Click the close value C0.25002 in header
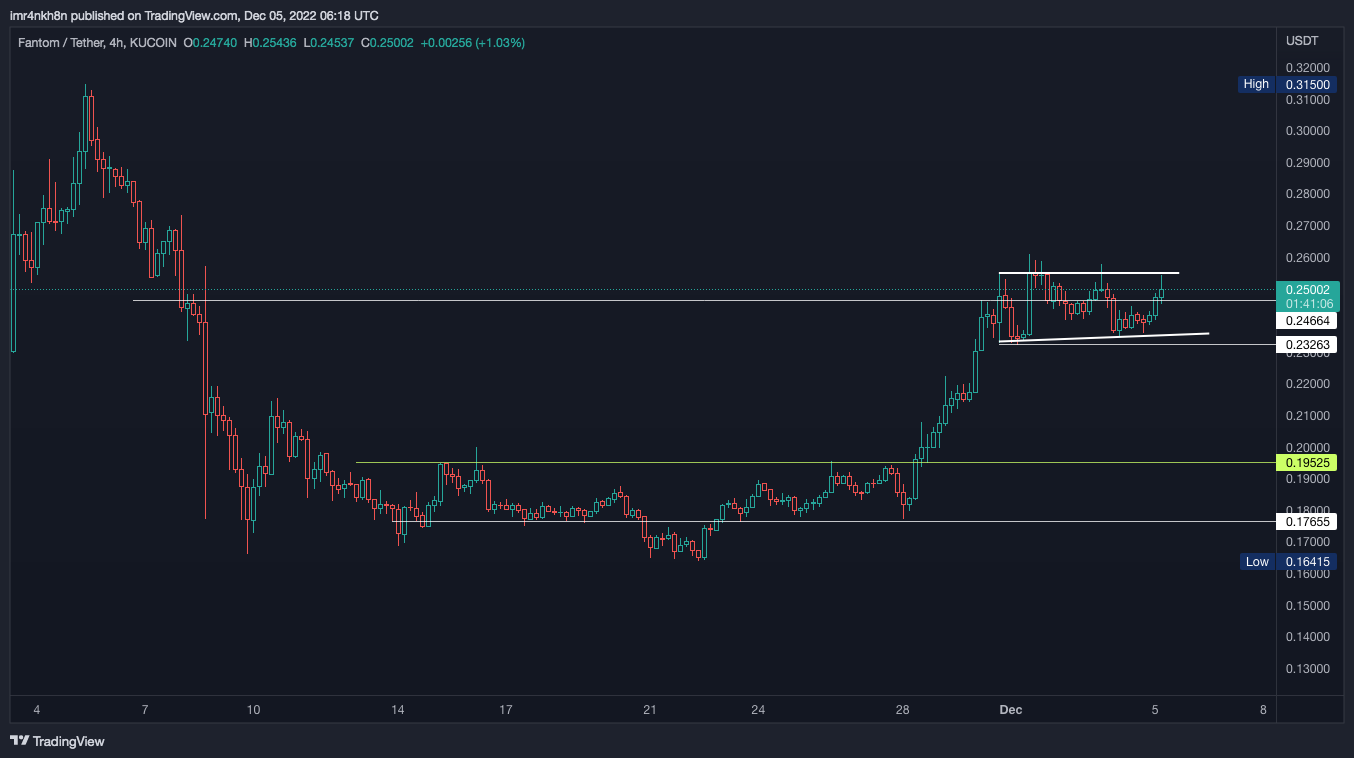This screenshot has height=758, width=1354. point(387,43)
